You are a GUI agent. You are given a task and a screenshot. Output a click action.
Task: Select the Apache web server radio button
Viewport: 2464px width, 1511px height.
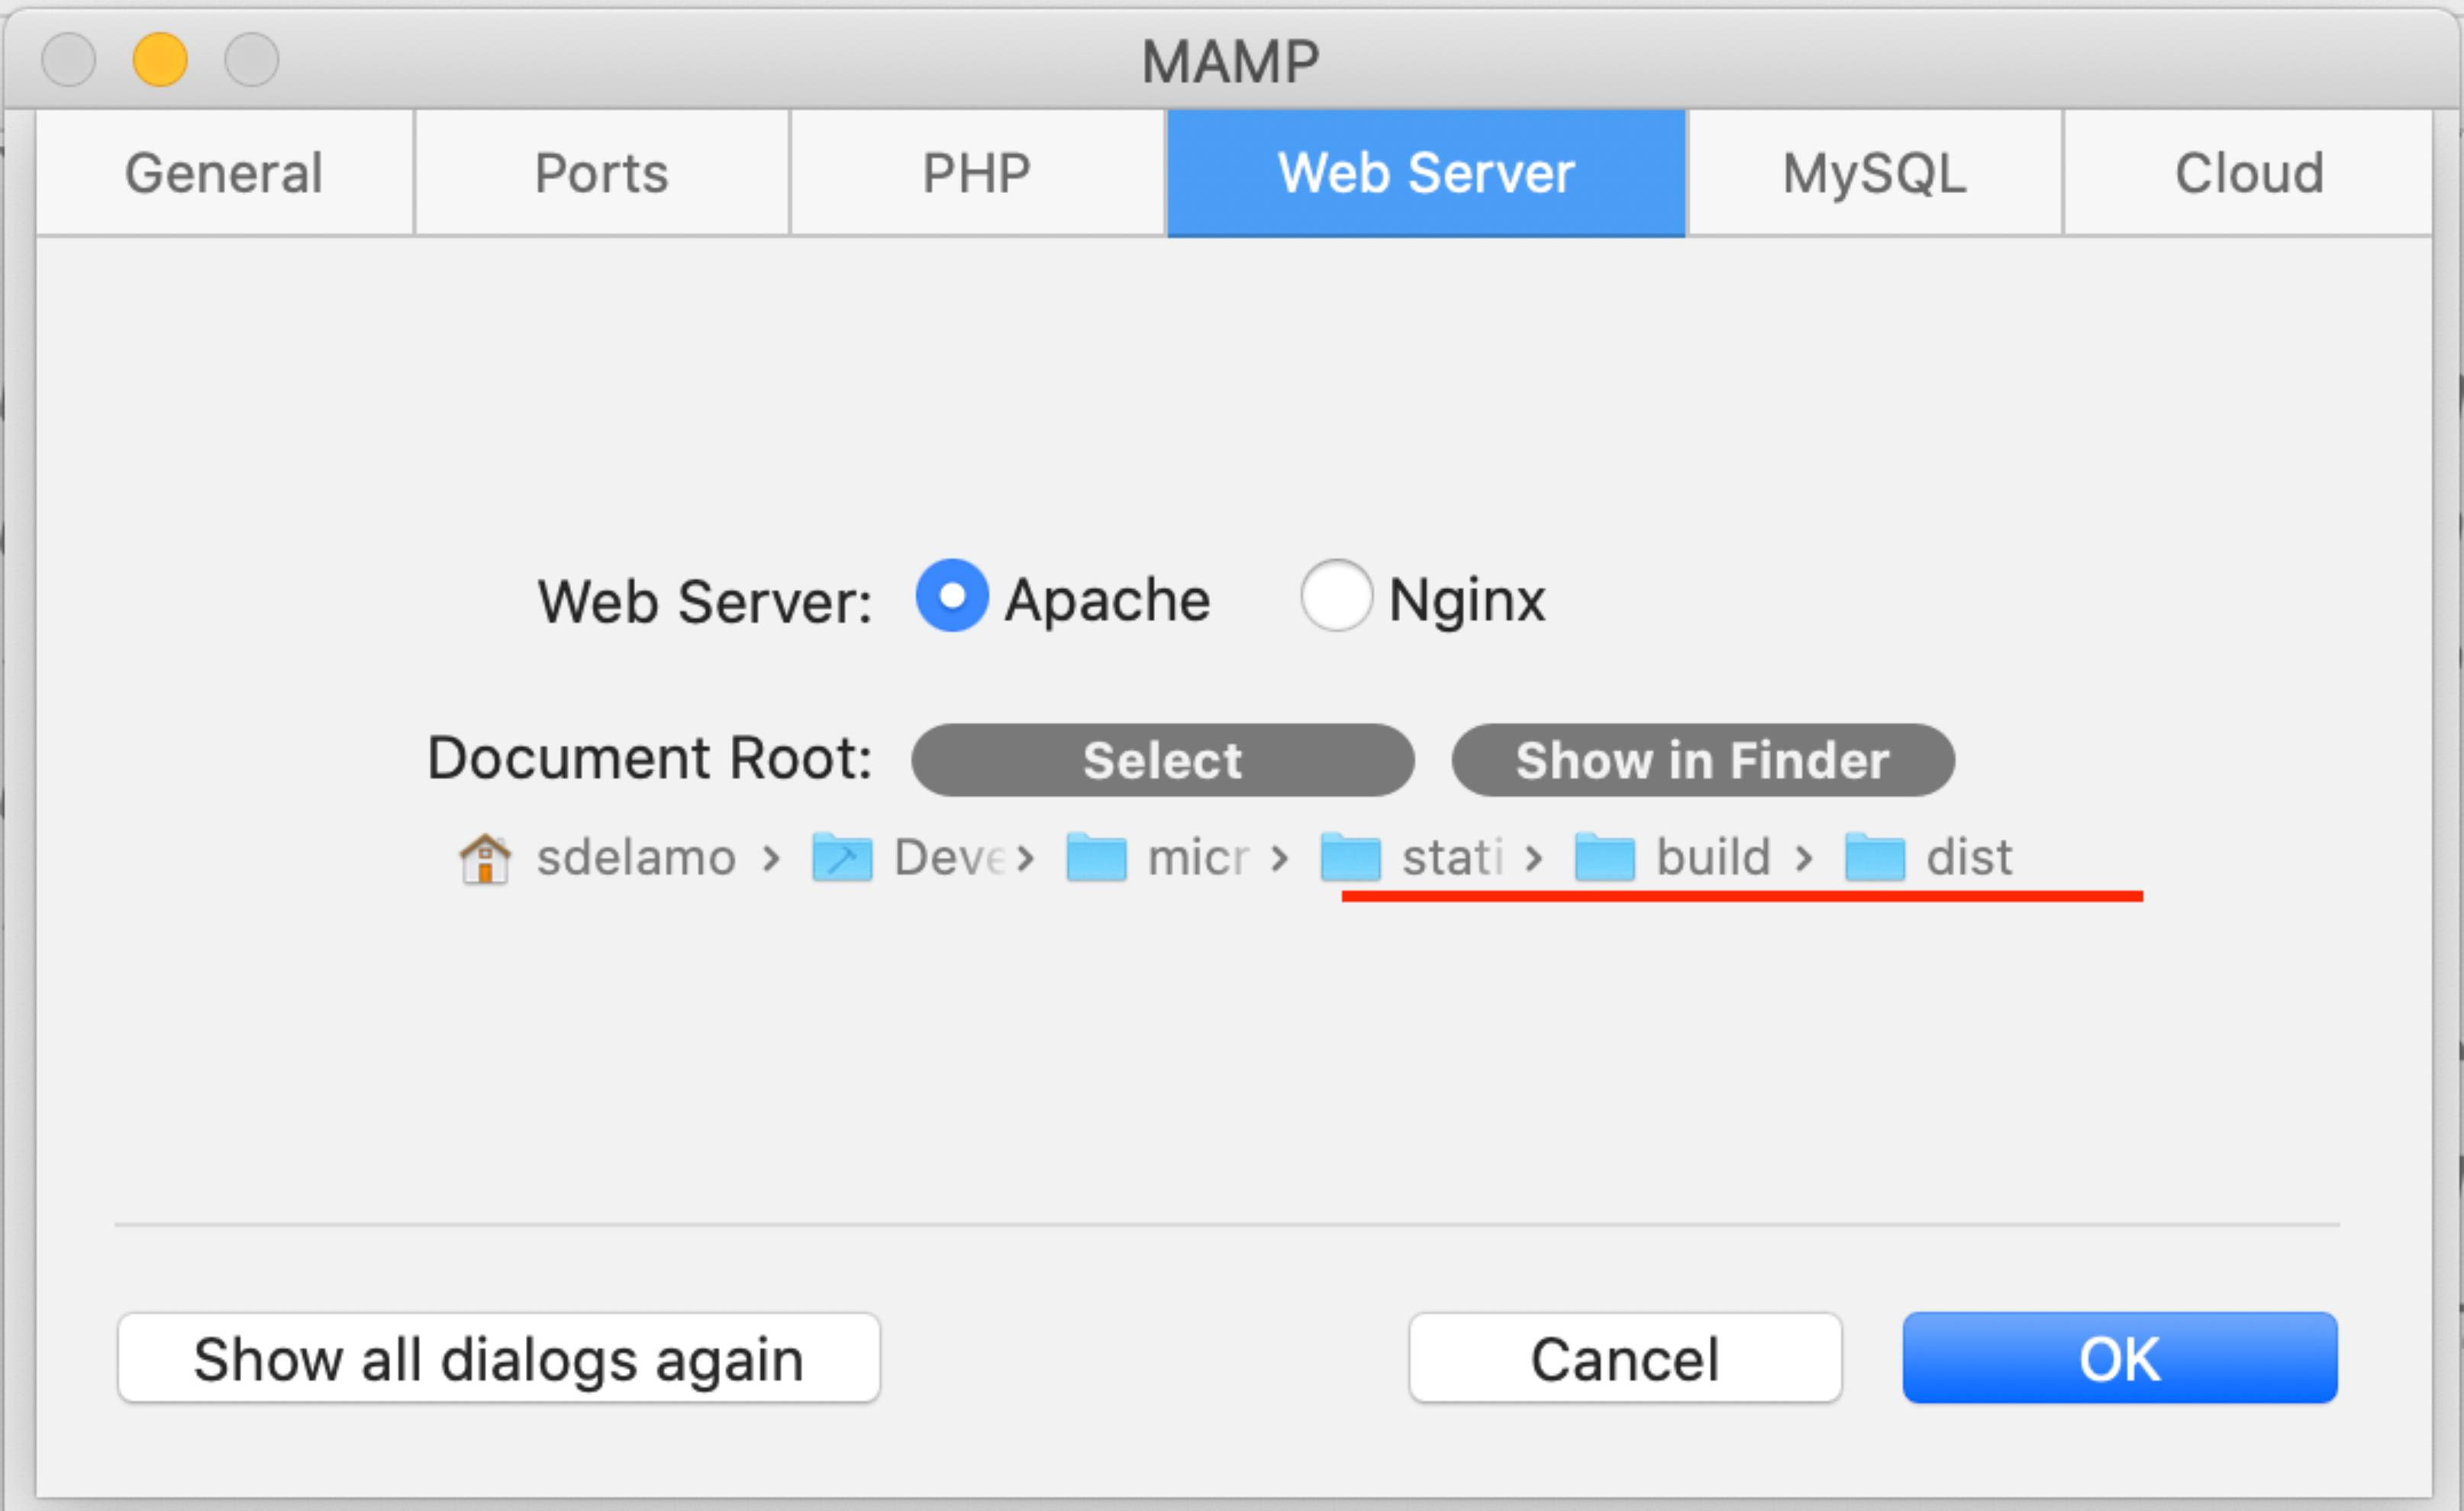[952, 596]
